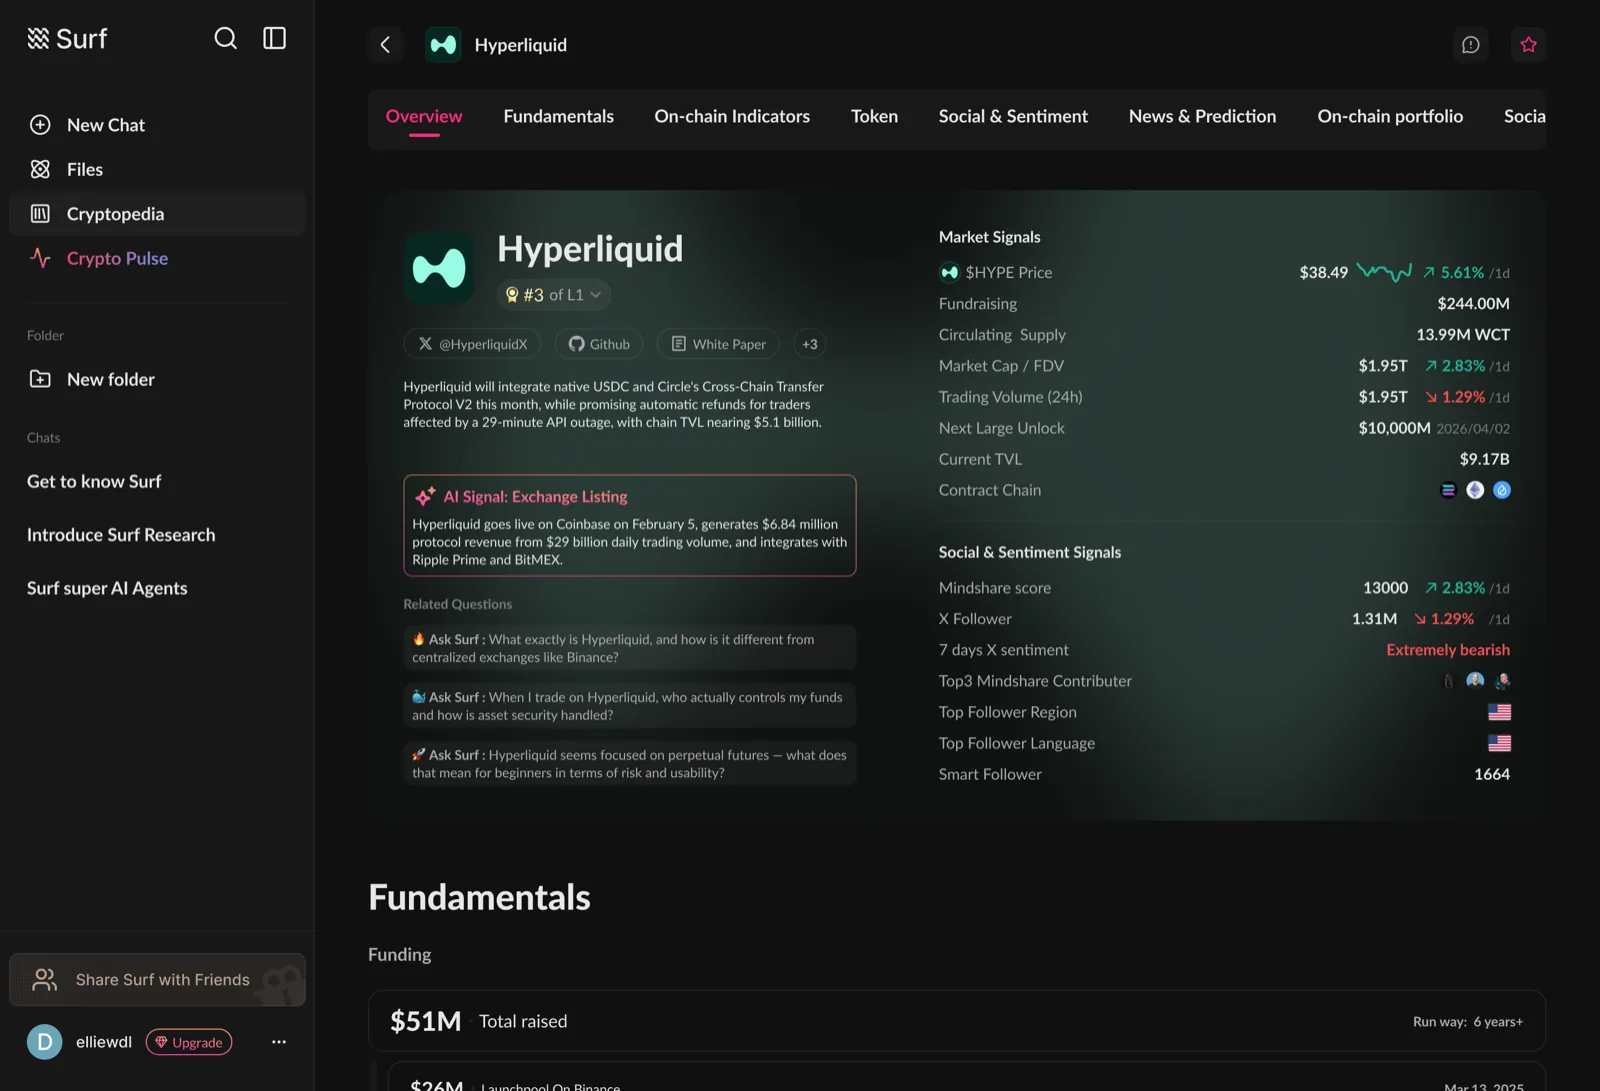1600x1091 pixels.
Task: Open the AI Signal: Exchange Listing card
Action: point(630,526)
